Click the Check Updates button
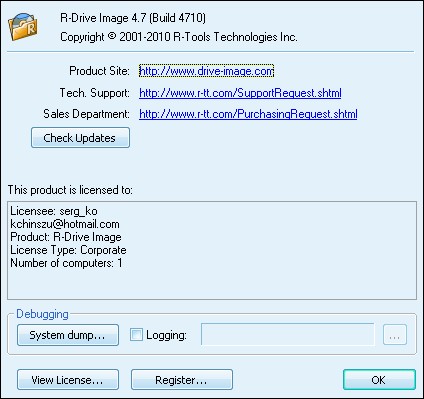The image size is (424, 399). coord(80,138)
